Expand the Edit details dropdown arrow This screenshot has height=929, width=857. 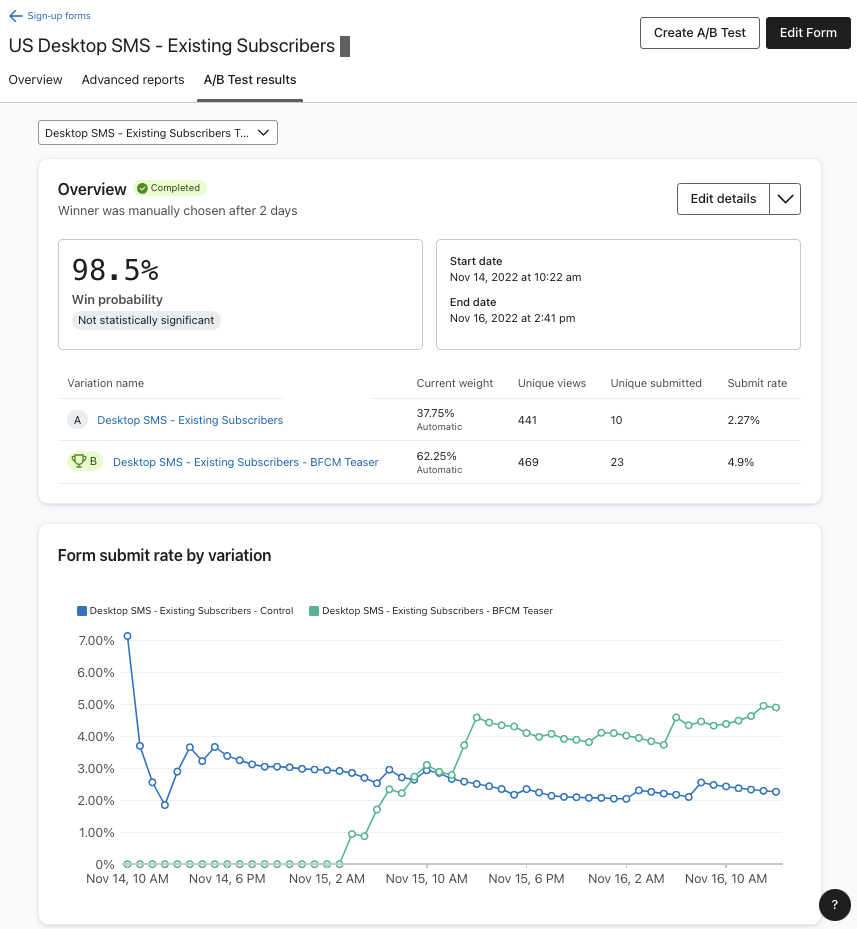tap(785, 199)
